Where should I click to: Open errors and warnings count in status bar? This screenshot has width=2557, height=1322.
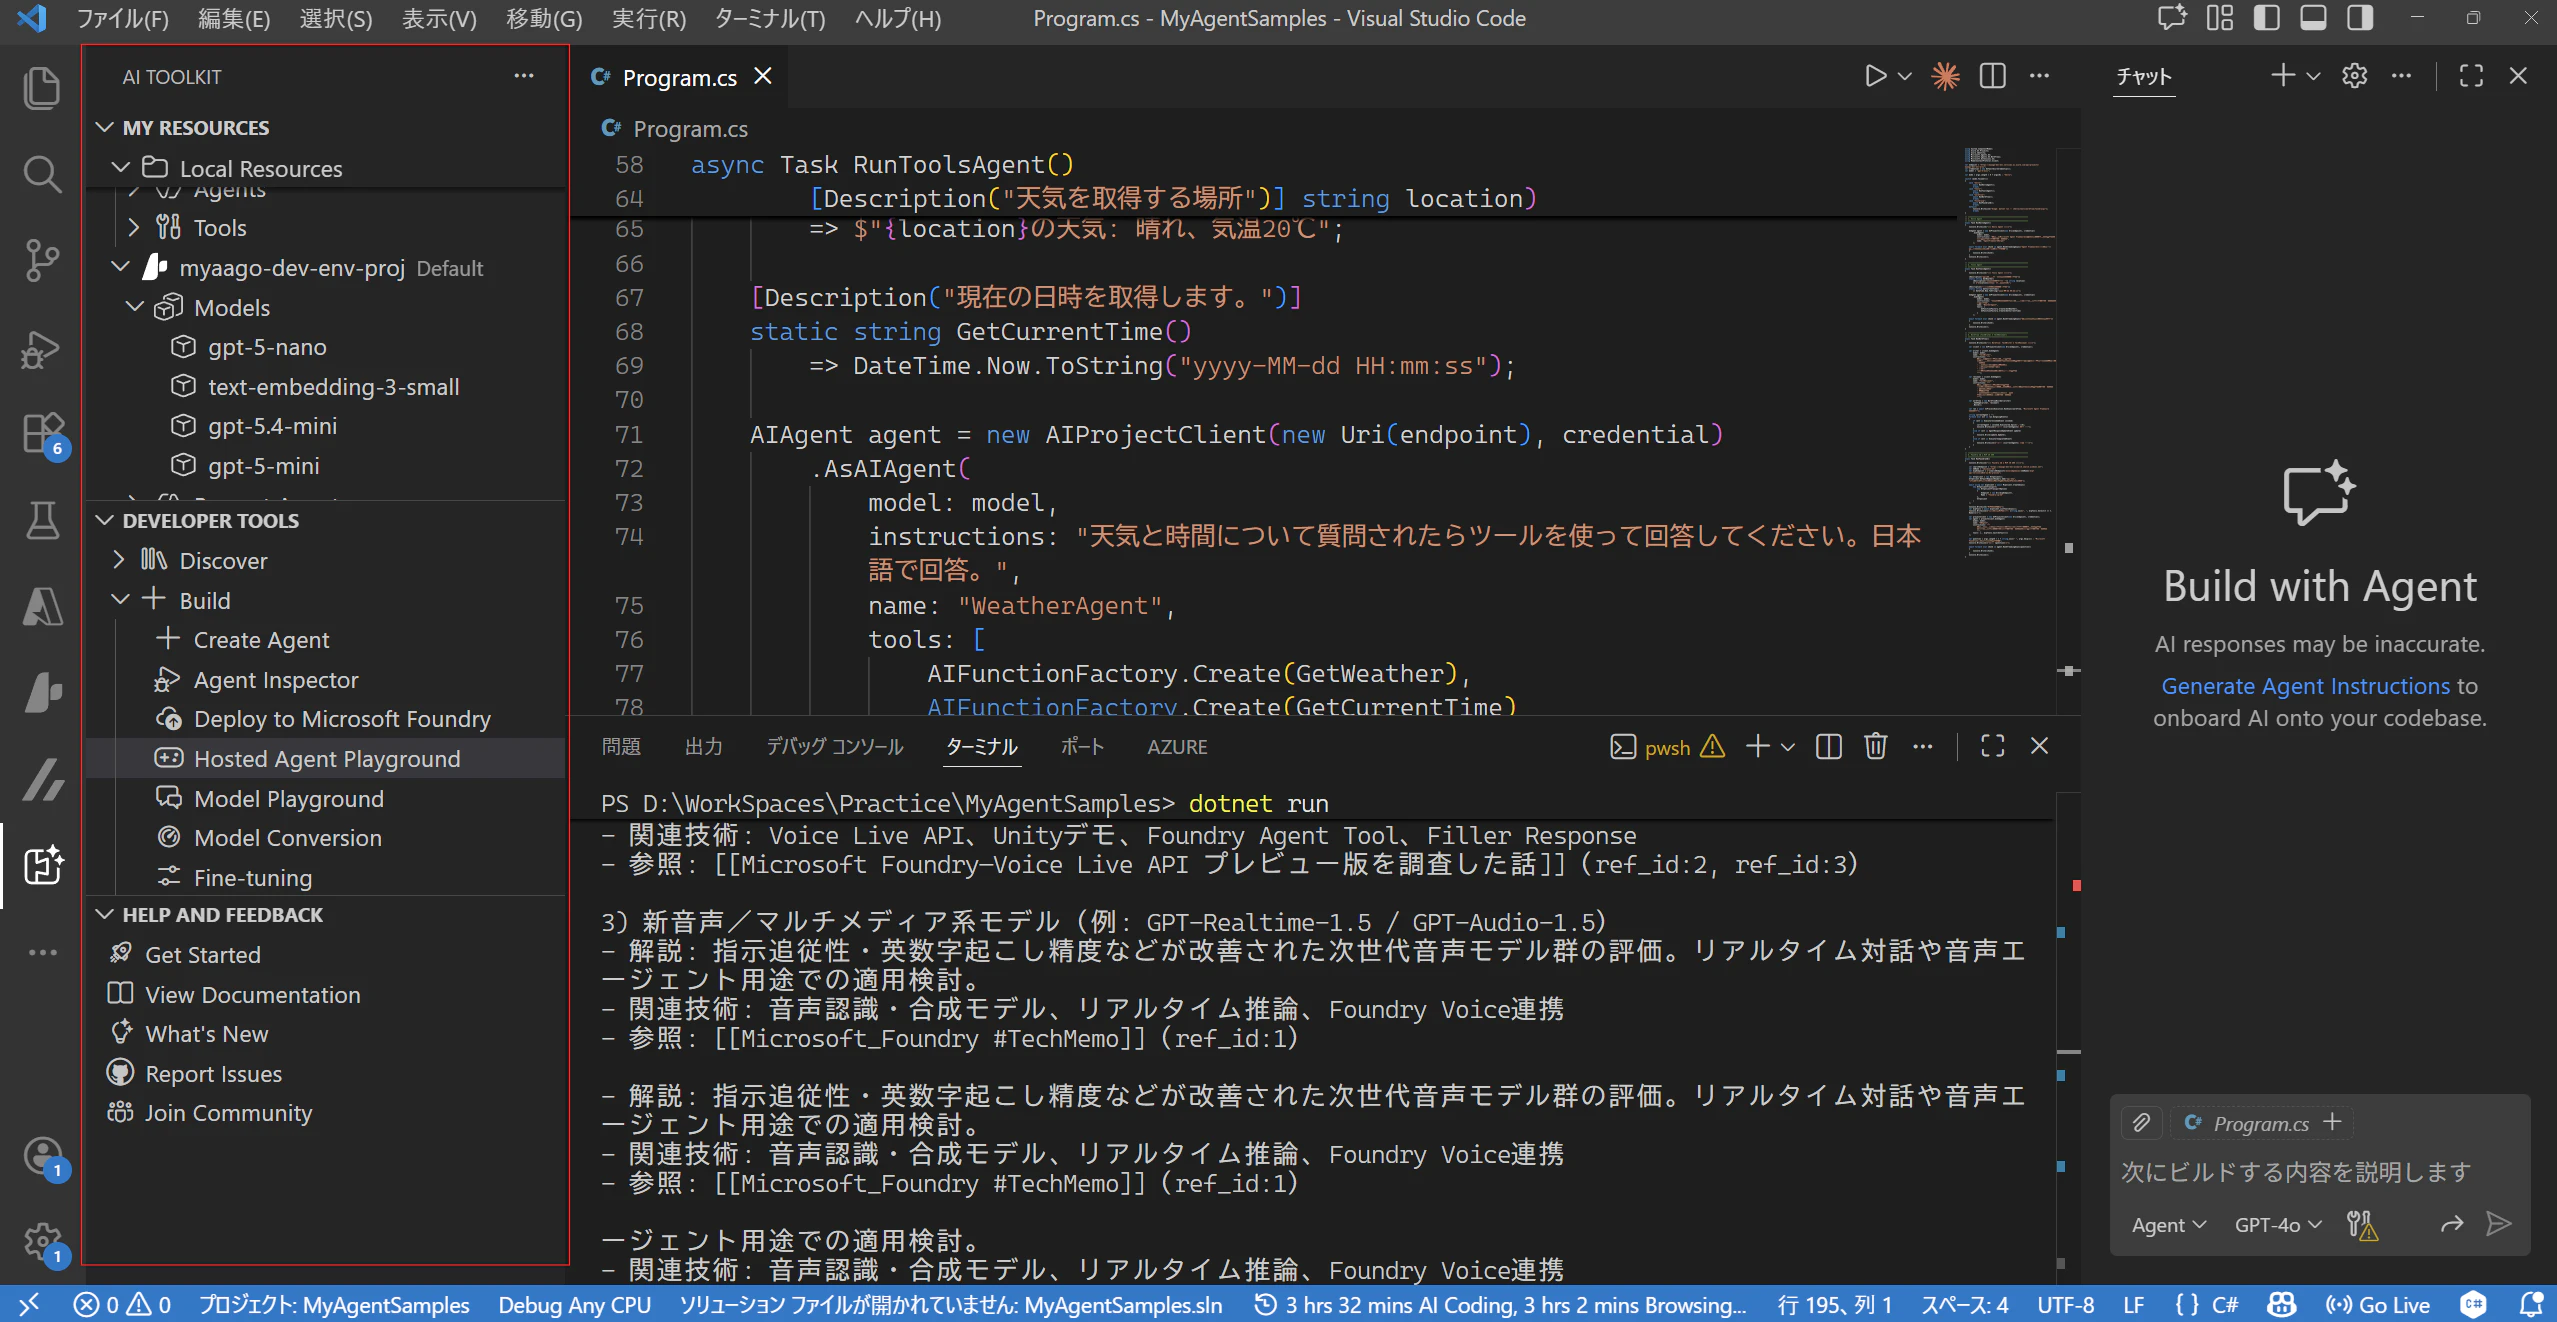tap(122, 1305)
